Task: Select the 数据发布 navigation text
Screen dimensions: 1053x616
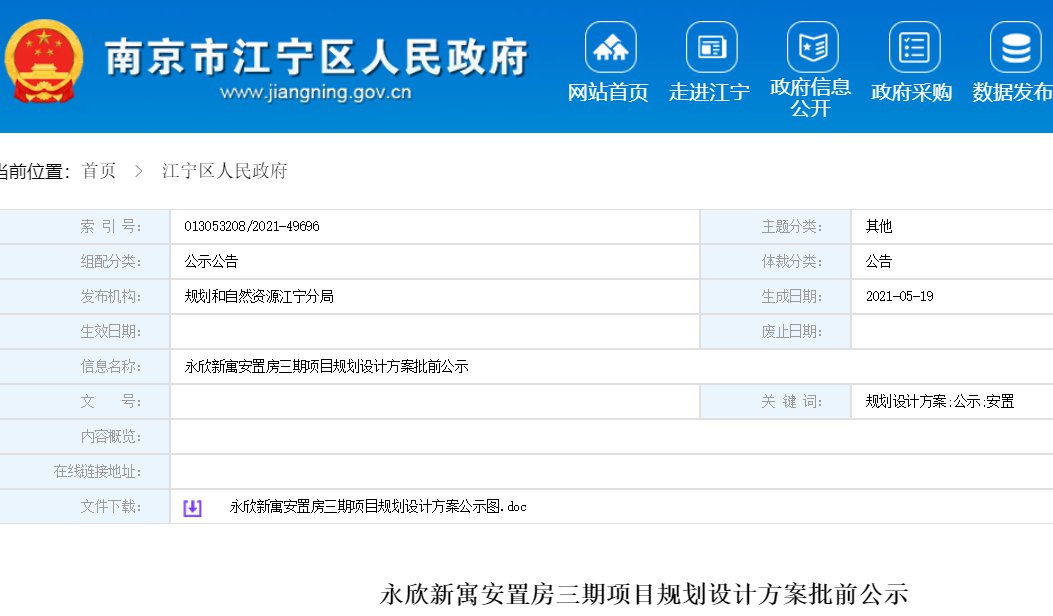Action: [1012, 93]
